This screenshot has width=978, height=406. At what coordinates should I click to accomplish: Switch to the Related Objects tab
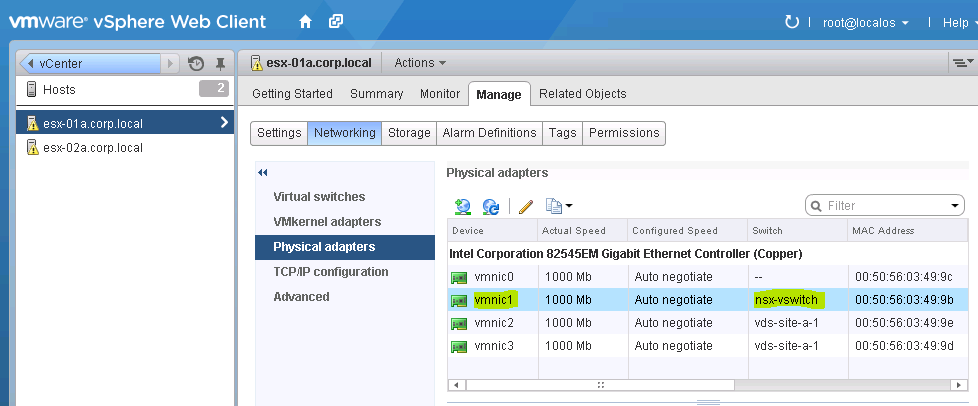coord(583,94)
